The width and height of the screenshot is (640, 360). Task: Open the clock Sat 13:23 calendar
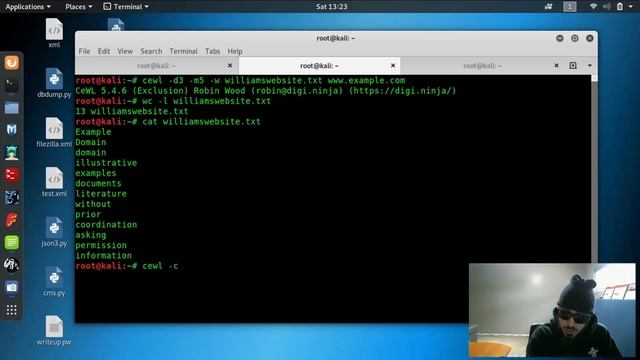331,7
